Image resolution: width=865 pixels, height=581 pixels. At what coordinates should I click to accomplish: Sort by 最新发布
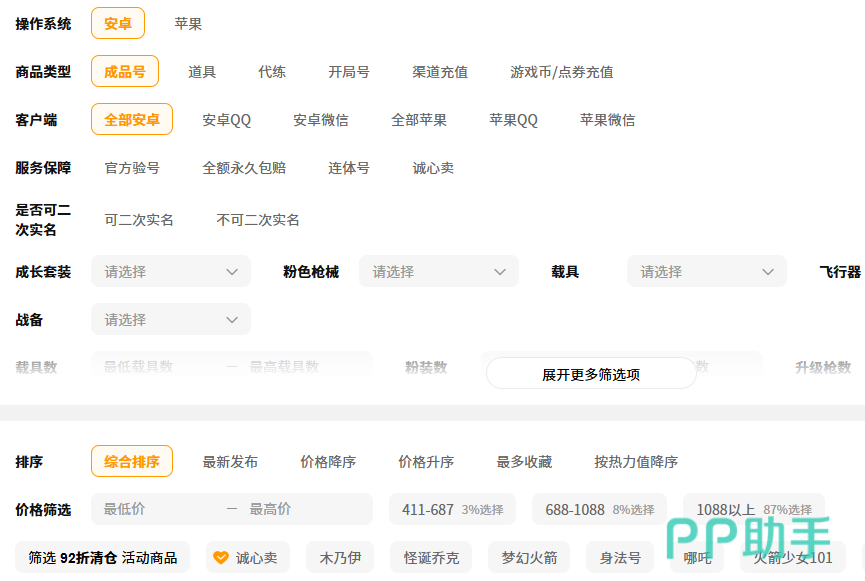pos(230,461)
